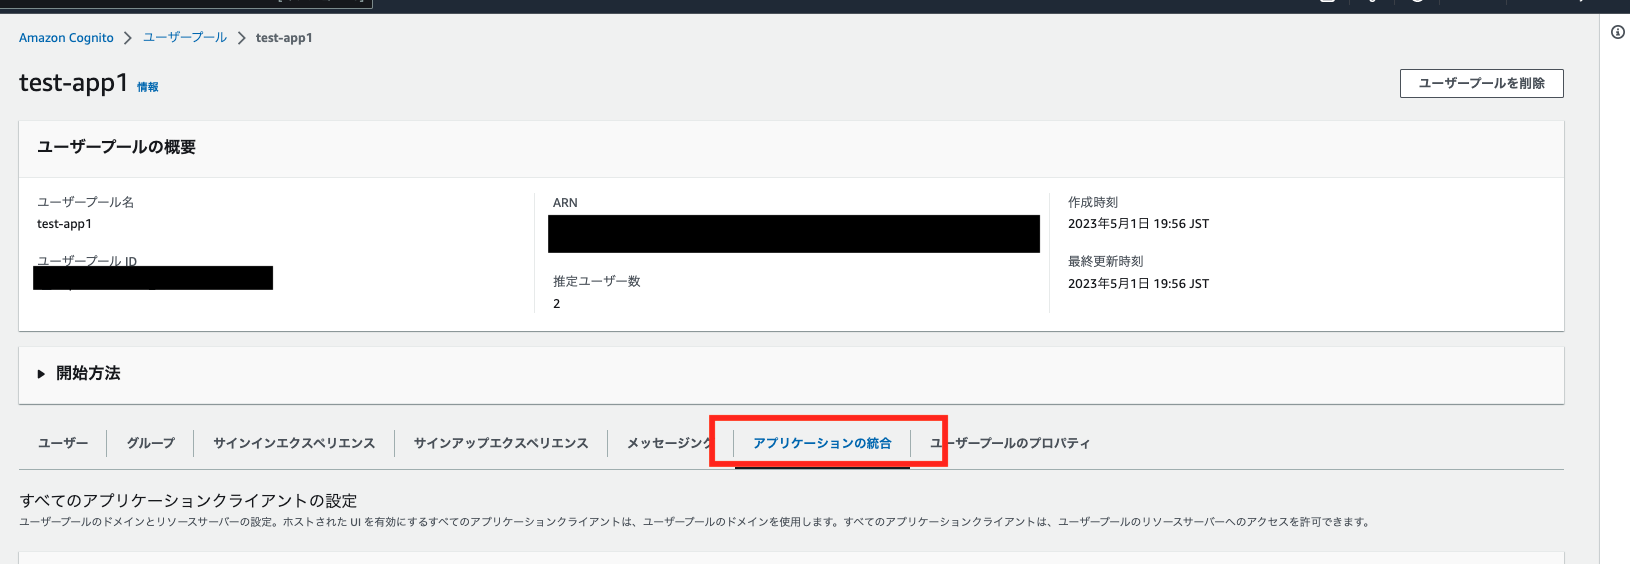Click the 推定ユーザー数 value 2
The height and width of the screenshot is (564, 1630).
[557, 304]
